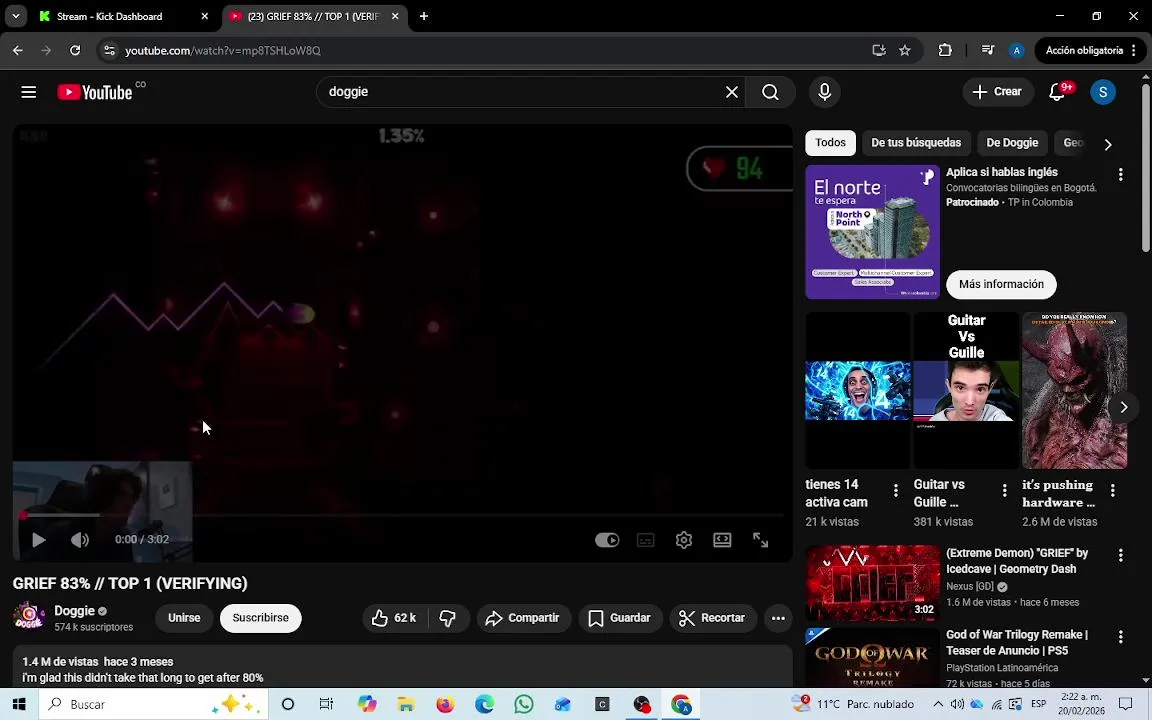This screenshot has height=720, width=1152.
Task: Go back in the browser
Action: tap(18, 50)
